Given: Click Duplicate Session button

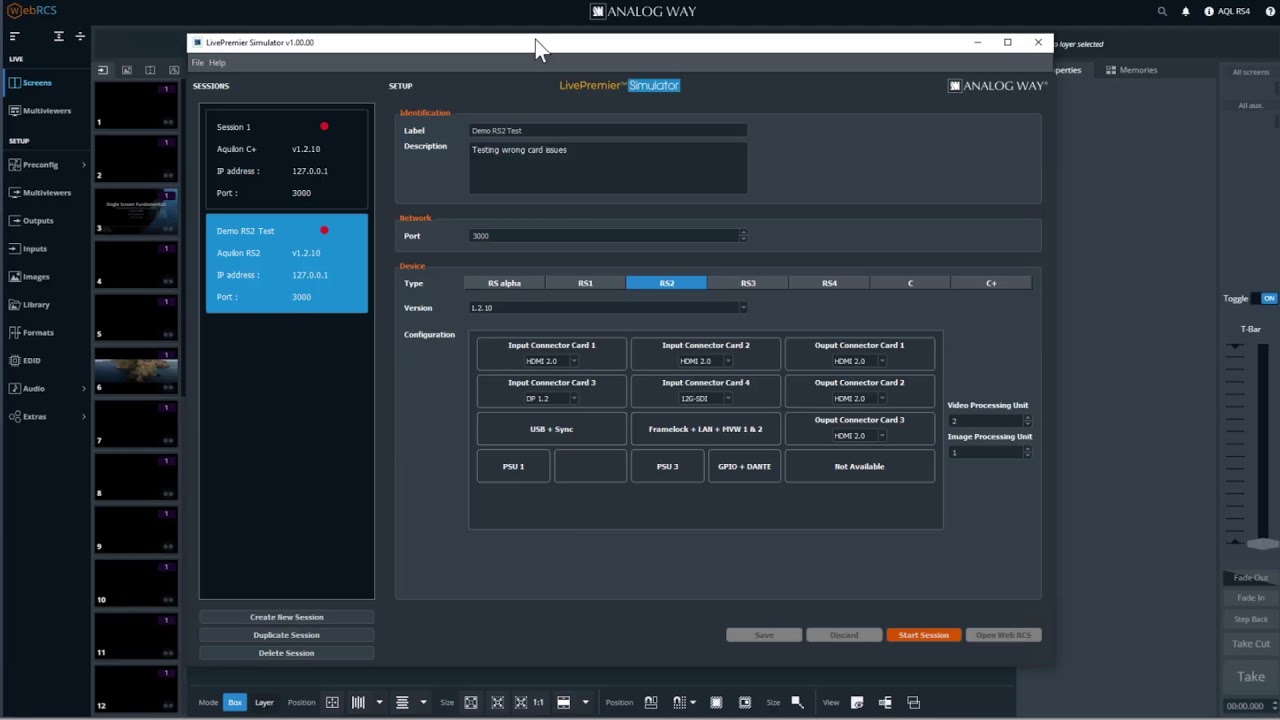Looking at the screenshot, I should pos(287,635).
